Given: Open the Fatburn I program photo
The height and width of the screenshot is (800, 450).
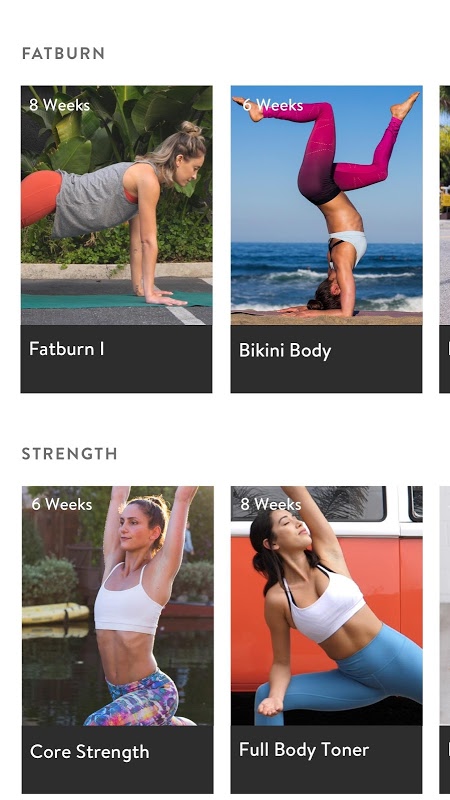Looking at the screenshot, I should pyautogui.click(x=116, y=206).
